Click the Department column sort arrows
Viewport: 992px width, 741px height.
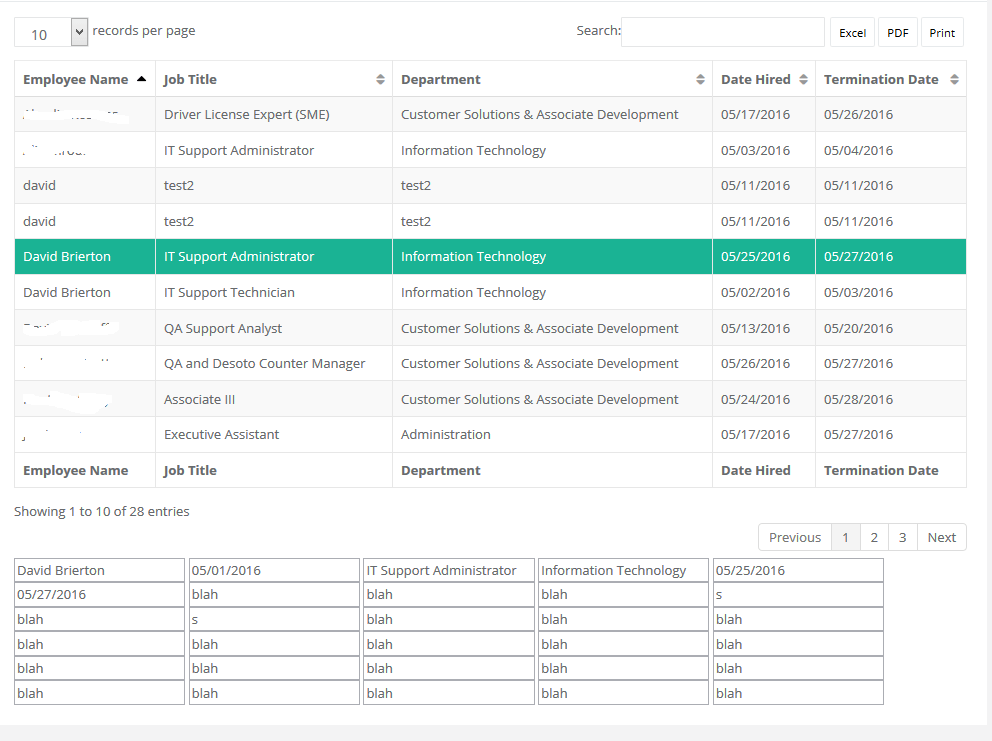pos(700,79)
